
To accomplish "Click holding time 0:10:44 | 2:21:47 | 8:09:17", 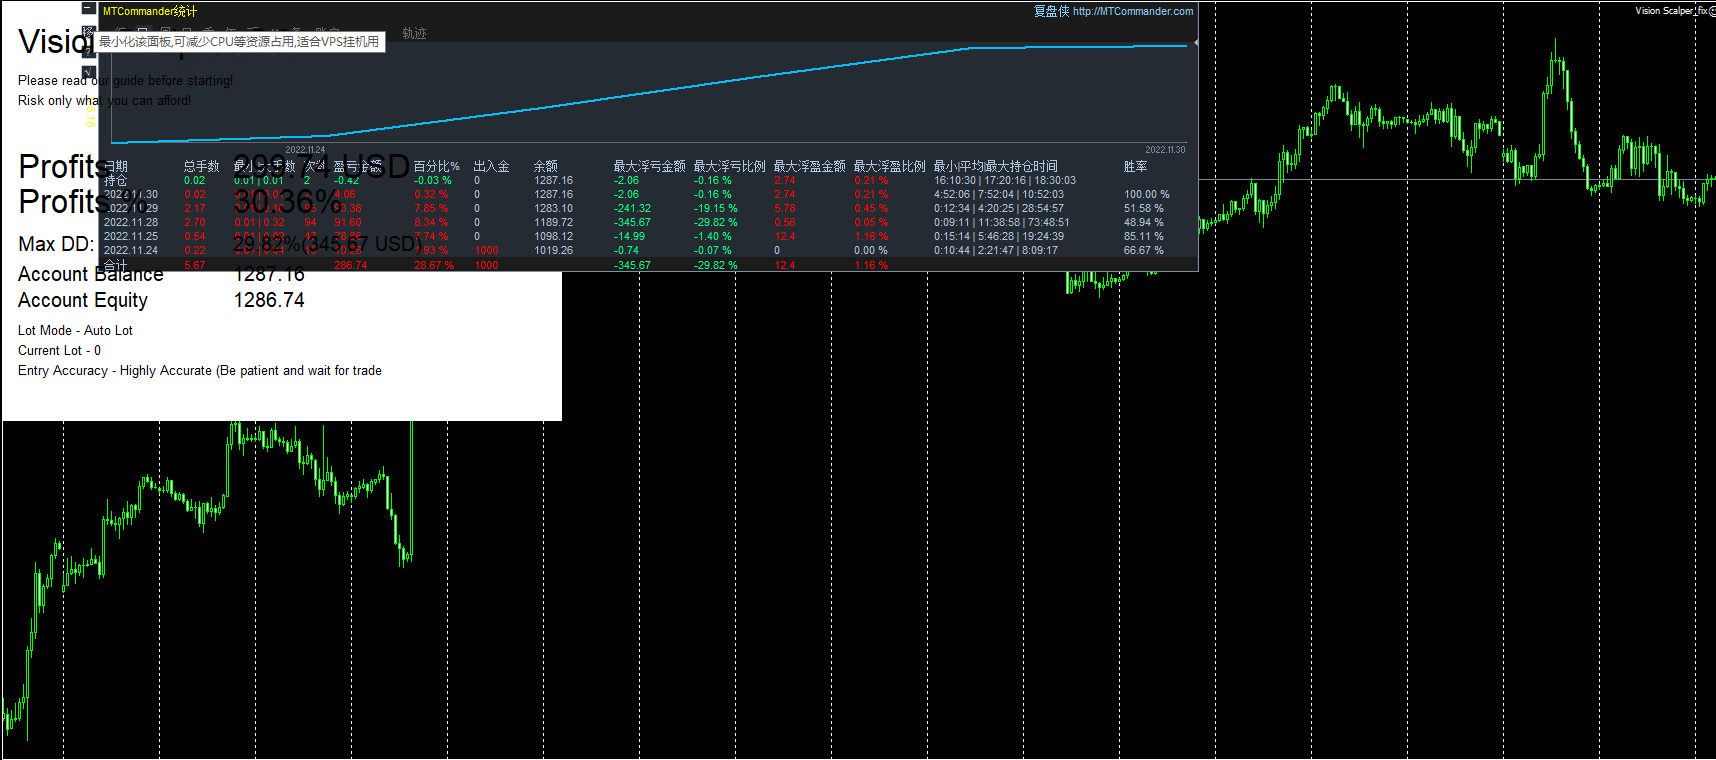I will (x=996, y=250).
